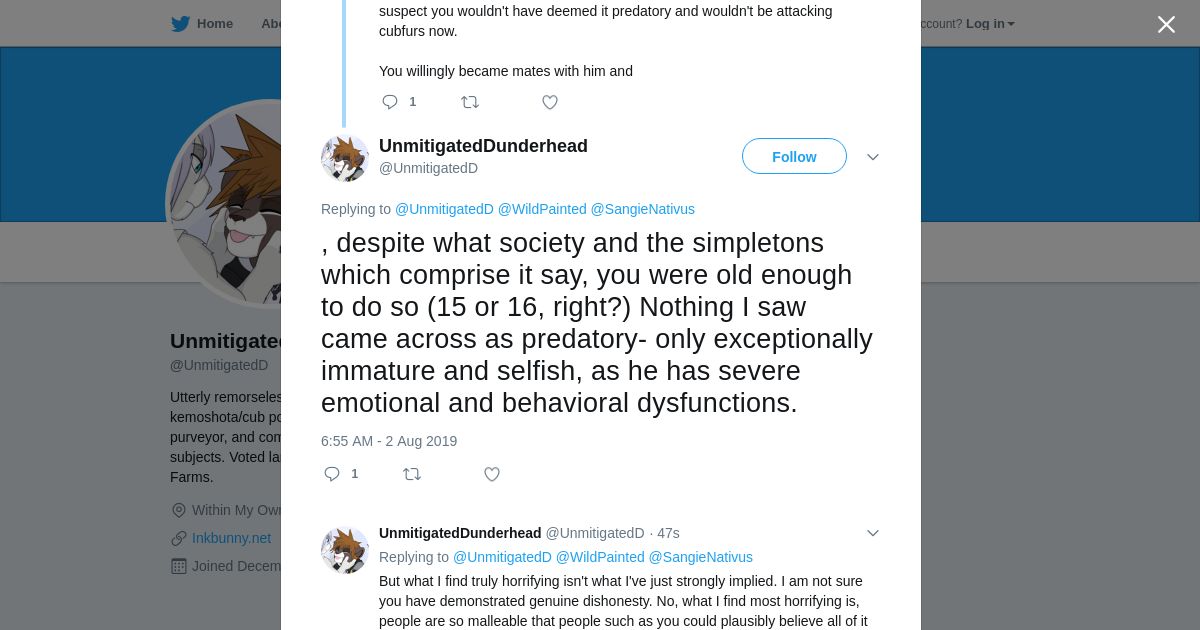Open the 6:55 AM - 2 Aug 2019 timestamp
The height and width of the screenshot is (630, 1200).
coord(389,441)
